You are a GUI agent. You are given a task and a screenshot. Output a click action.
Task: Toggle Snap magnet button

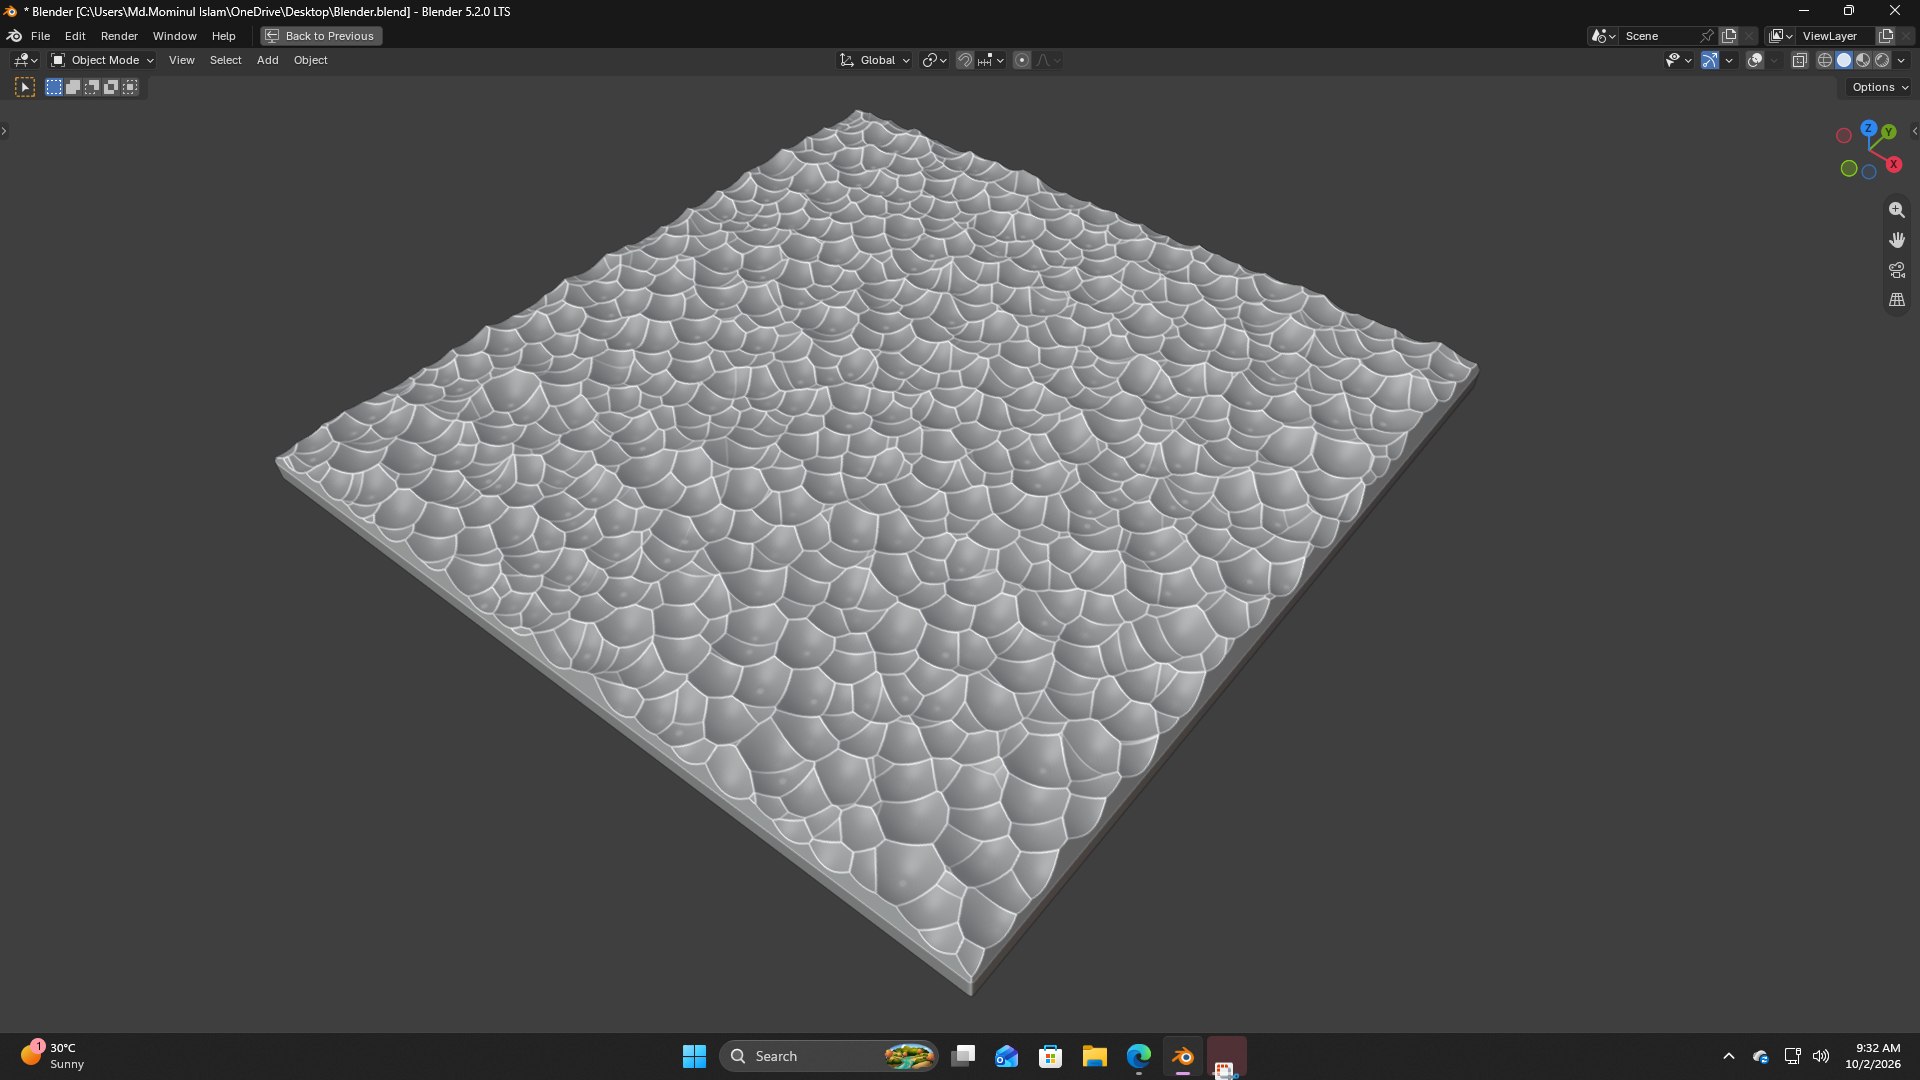click(964, 61)
